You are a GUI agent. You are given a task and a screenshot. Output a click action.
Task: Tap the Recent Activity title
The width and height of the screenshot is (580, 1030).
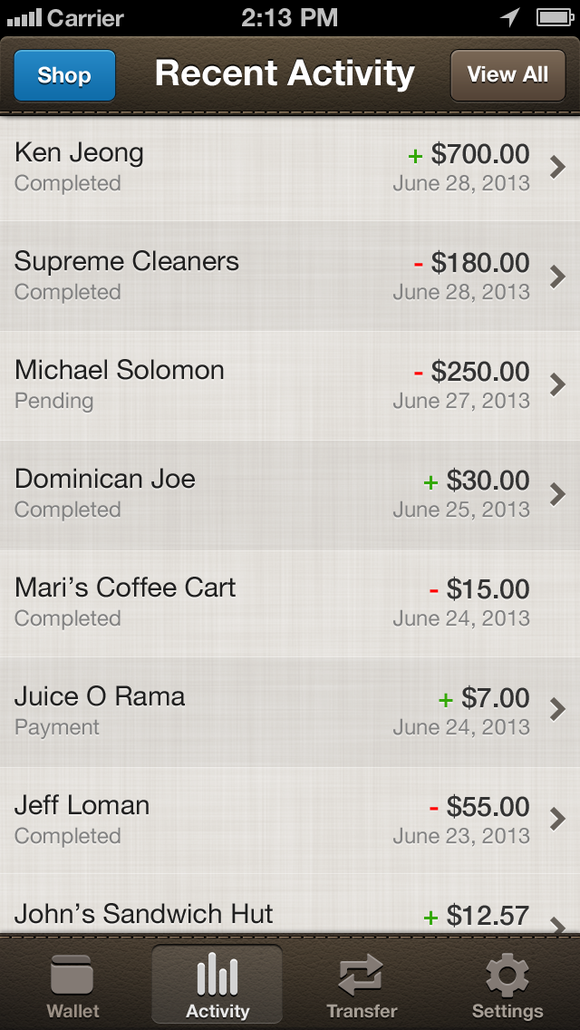(284, 74)
